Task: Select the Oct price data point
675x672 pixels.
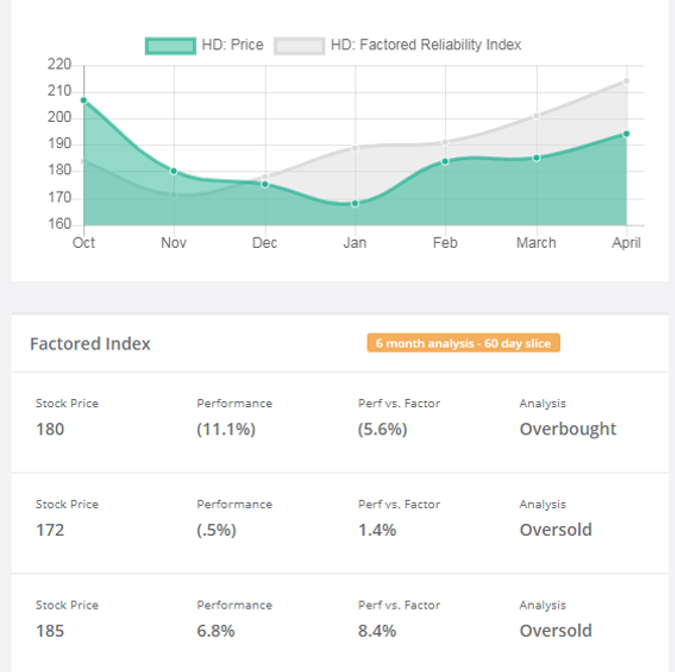Action: pyautogui.click(x=84, y=100)
